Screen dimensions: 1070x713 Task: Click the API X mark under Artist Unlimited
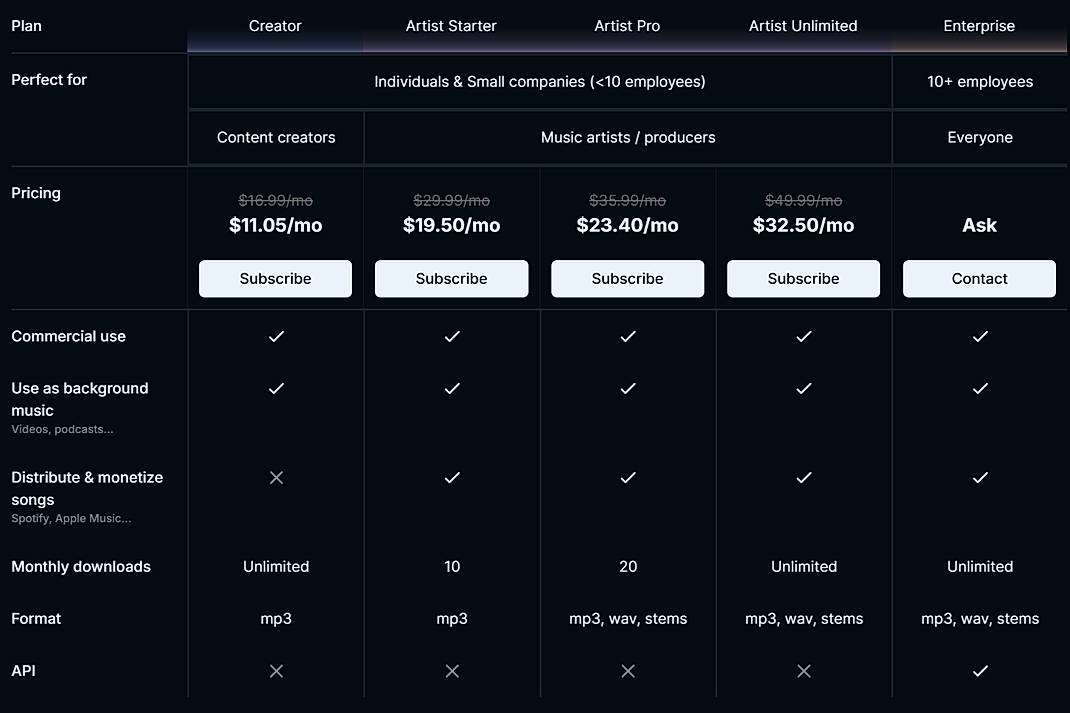click(803, 671)
